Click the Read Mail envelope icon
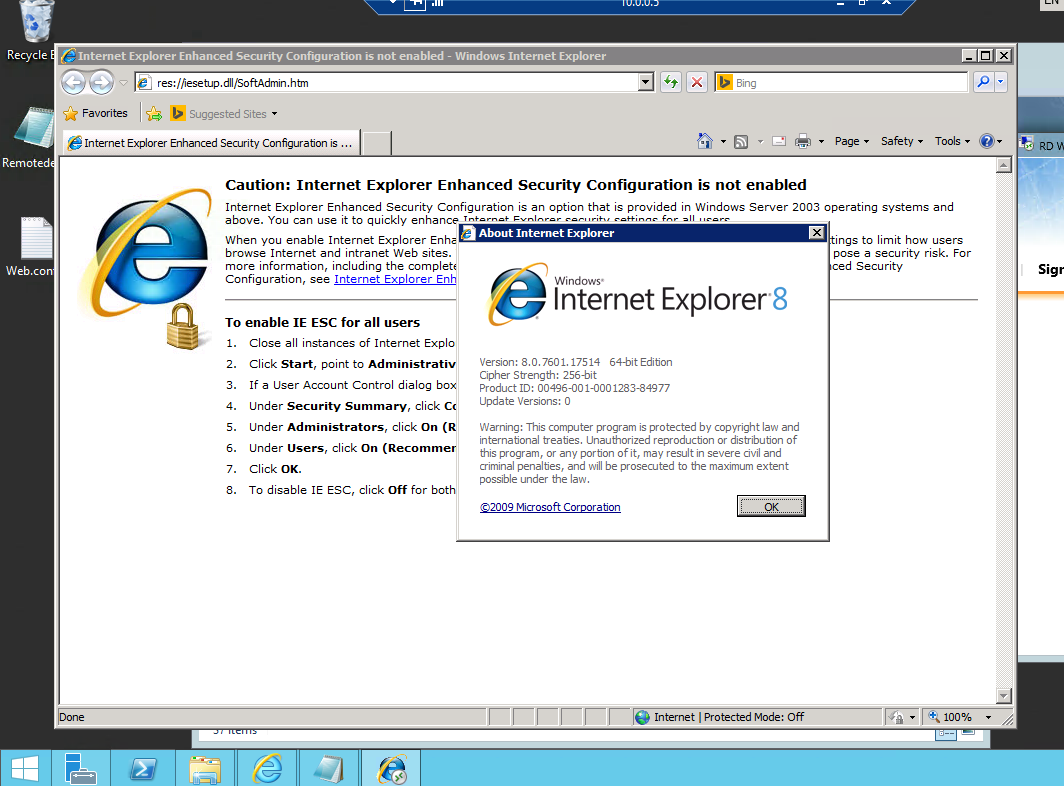1064x786 pixels. (x=779, y=141)
